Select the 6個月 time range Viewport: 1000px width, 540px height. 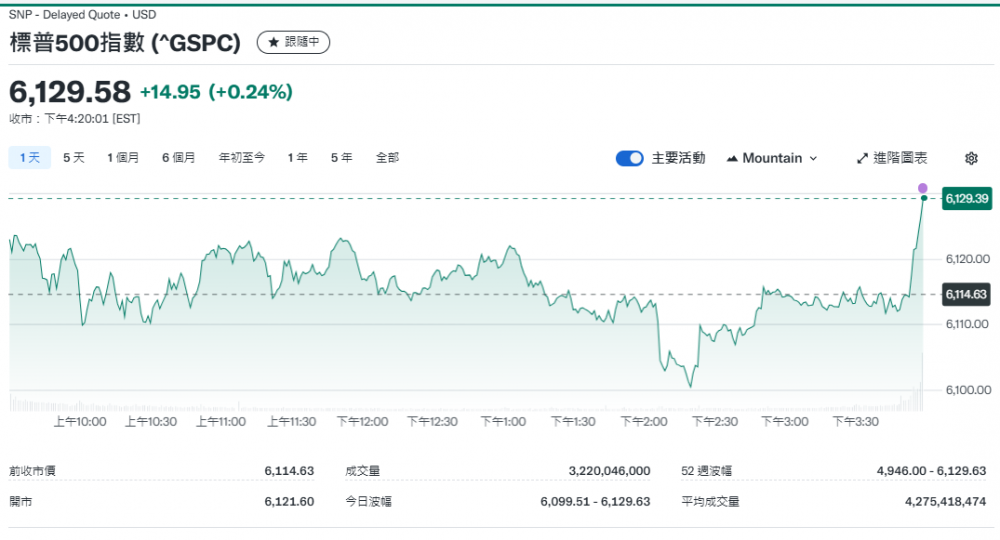[179, 157]
